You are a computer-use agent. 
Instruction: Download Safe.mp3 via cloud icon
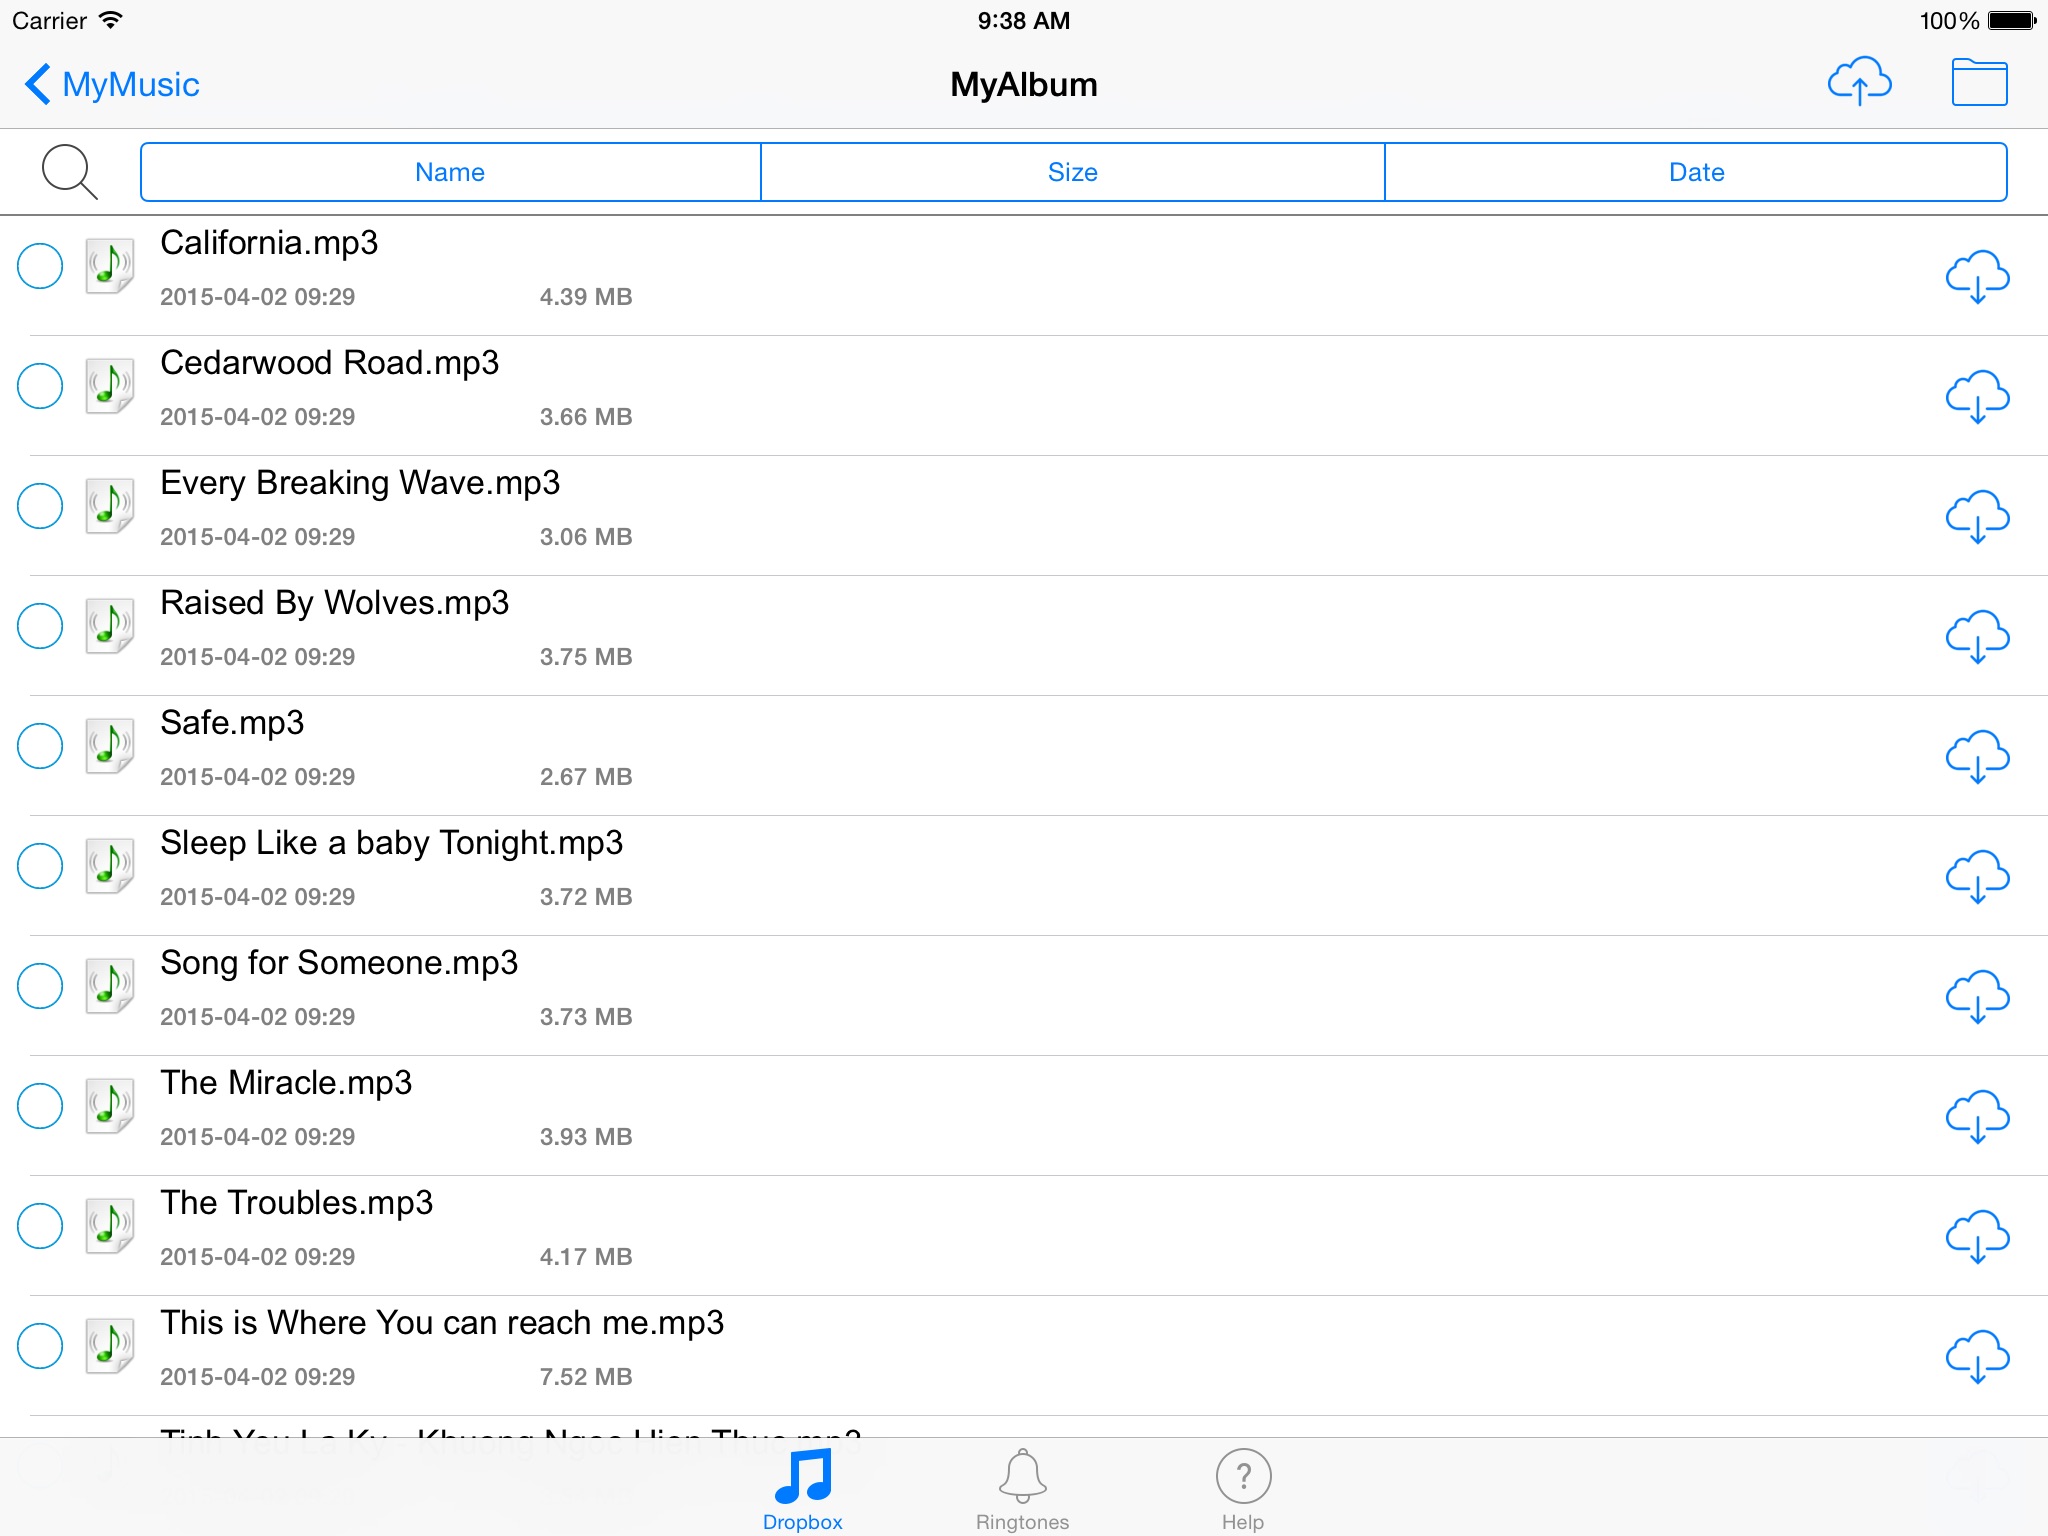(x=1977, y=756)
